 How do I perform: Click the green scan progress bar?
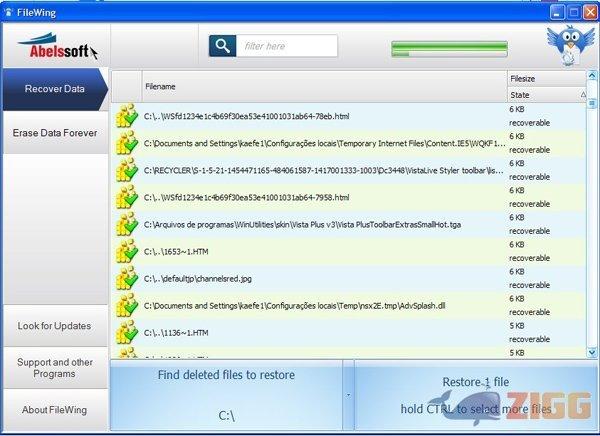(449, 47)
